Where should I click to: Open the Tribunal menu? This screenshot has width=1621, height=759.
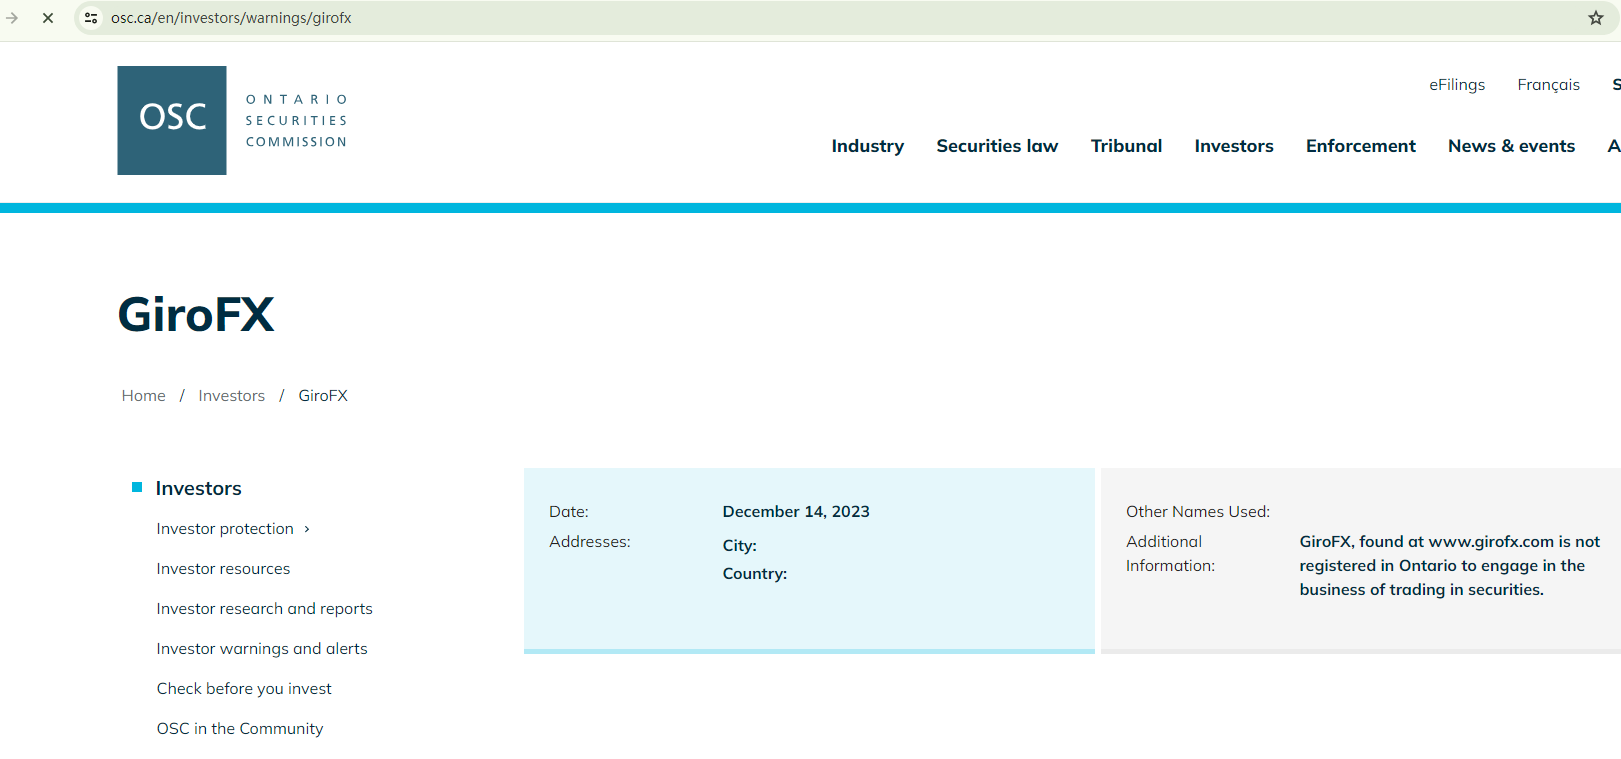(1126, 146)
